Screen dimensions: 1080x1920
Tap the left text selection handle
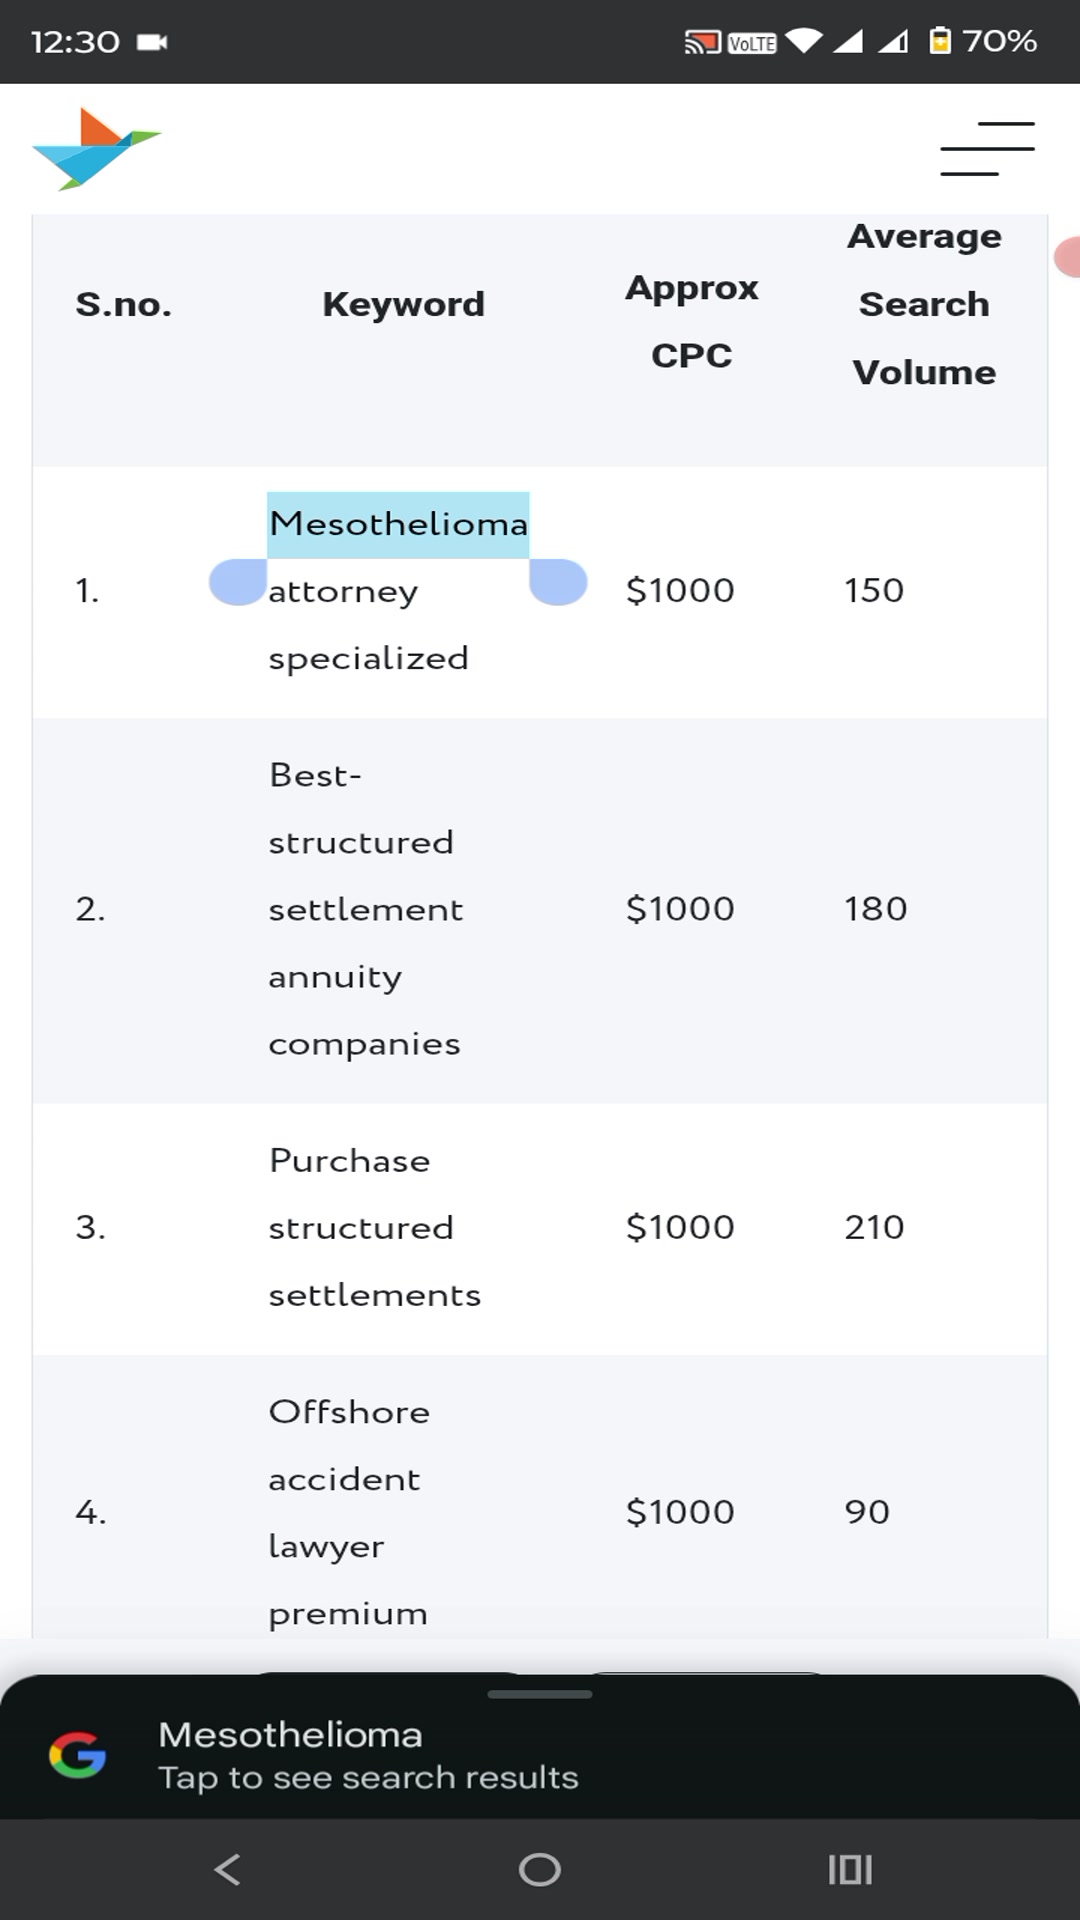238,582
